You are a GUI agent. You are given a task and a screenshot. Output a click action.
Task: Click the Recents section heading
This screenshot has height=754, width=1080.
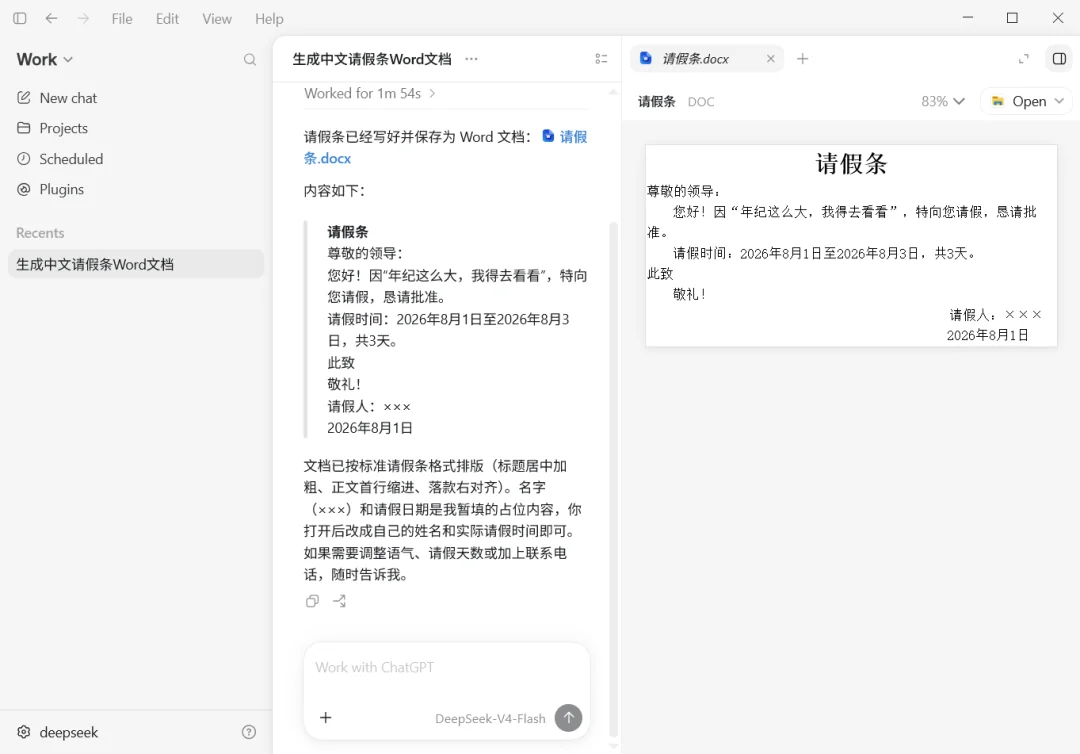tap(40, 233)
